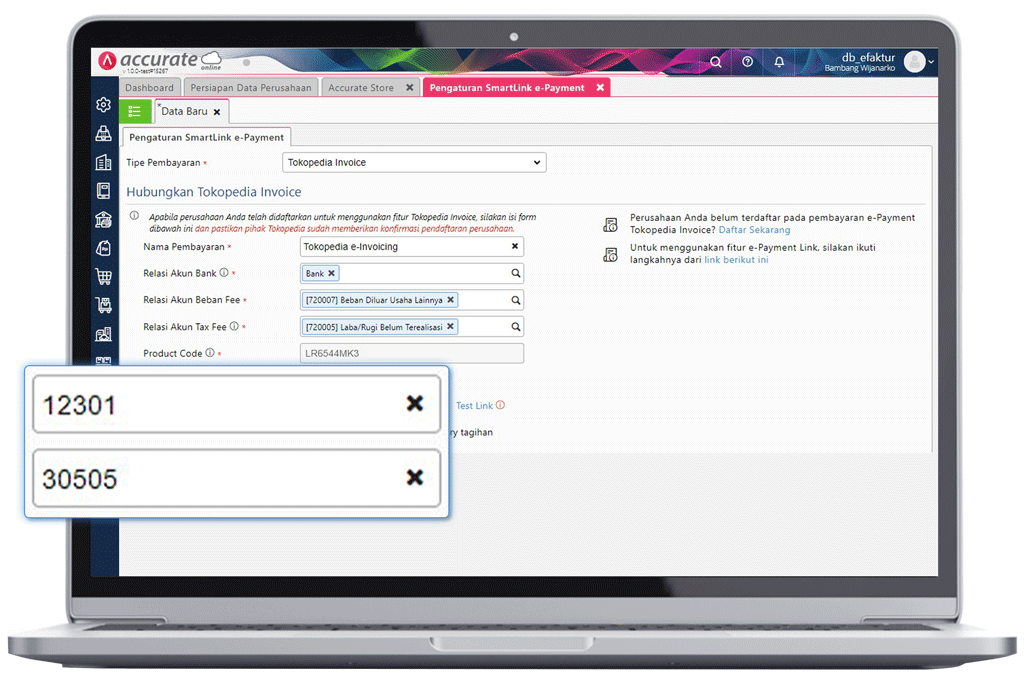The image size is (1024, 683).
Task: Show info for Relasi Akun Bank
Action: point(224,272)
